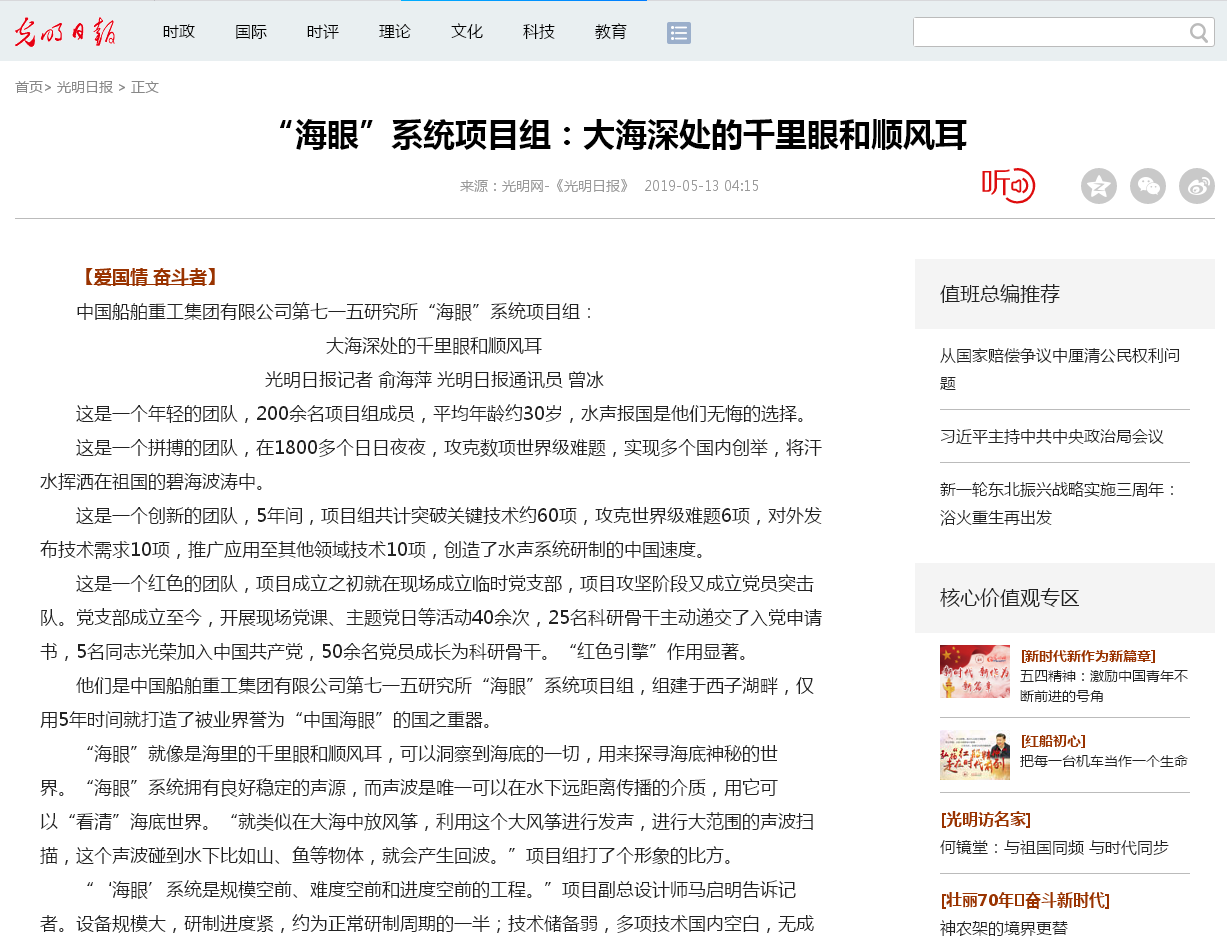Click byline 光明日报记者 俞海萍
1227x946 pixels.
pos(348,380)
